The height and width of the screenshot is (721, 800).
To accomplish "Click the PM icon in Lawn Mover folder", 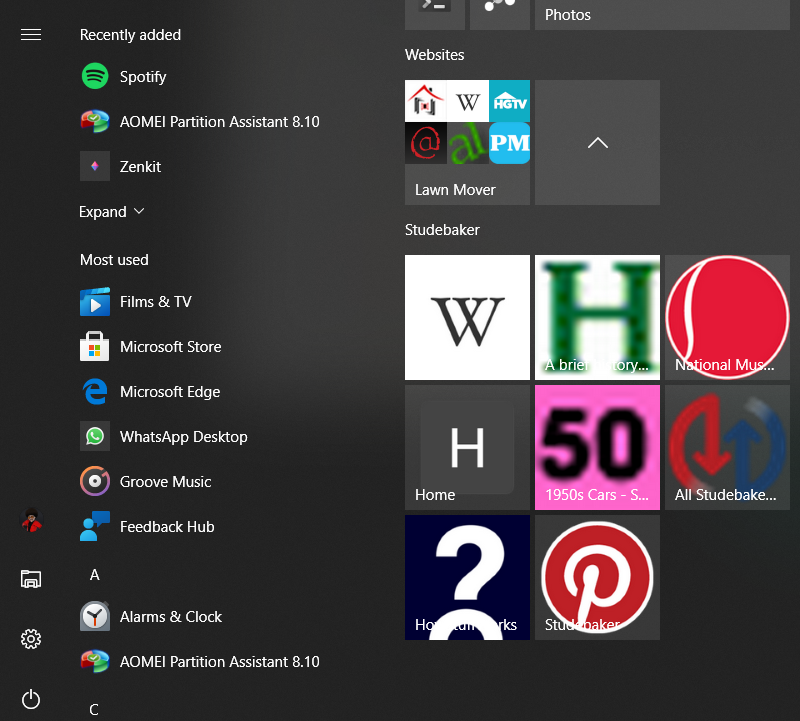I will [509, 143].
